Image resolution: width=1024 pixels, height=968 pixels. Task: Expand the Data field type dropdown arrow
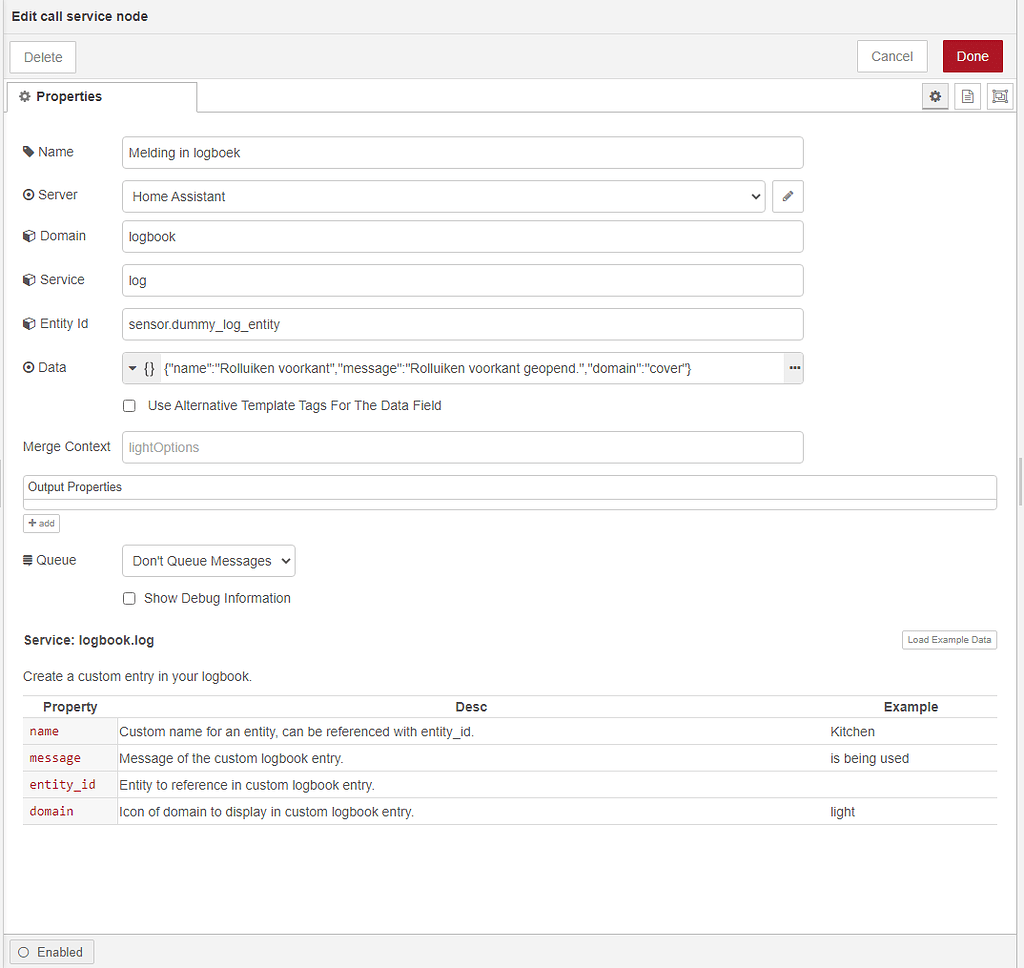coord(131,368)
